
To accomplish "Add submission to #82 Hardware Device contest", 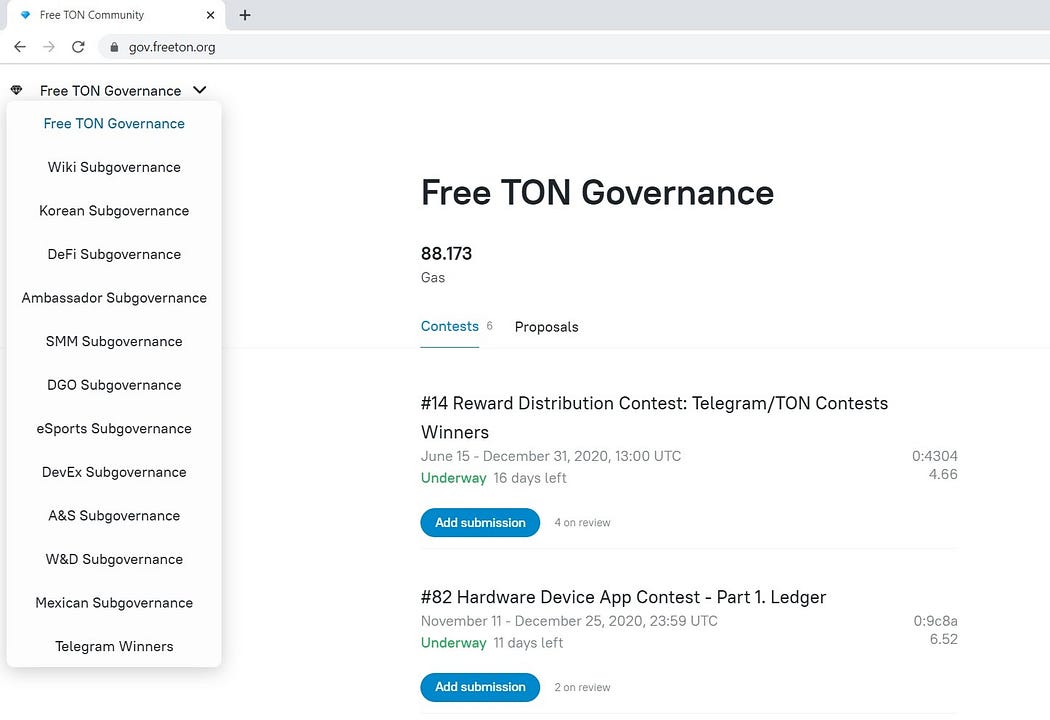I will tap(480, 687).
